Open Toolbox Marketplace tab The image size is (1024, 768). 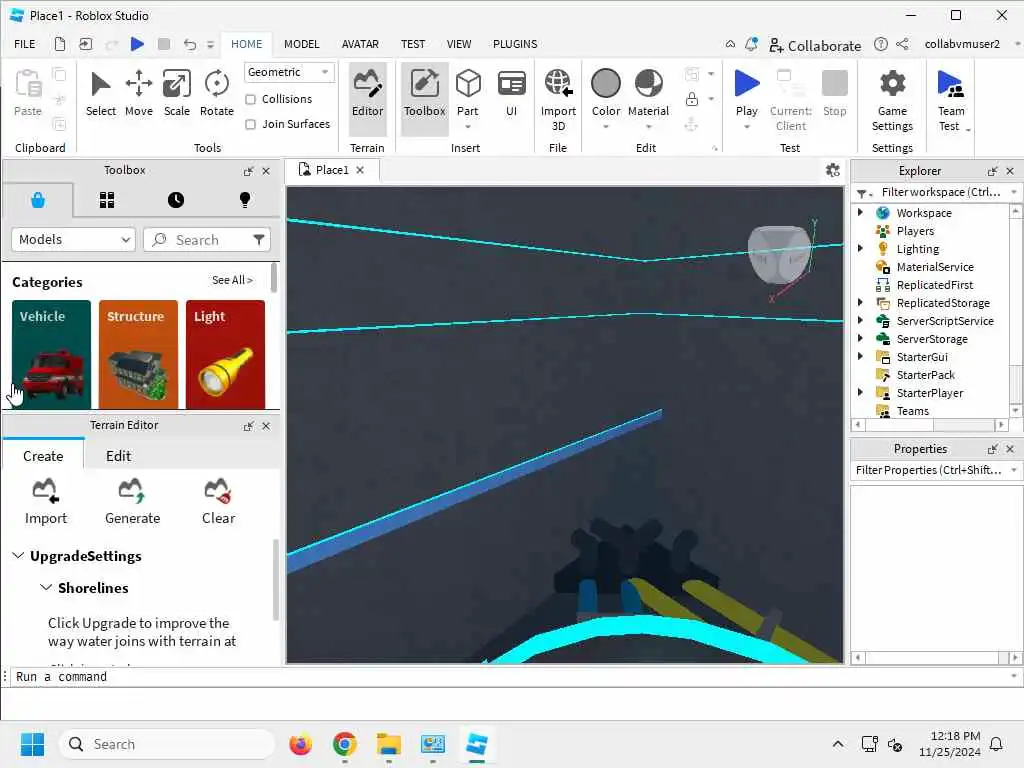(38, 200)
